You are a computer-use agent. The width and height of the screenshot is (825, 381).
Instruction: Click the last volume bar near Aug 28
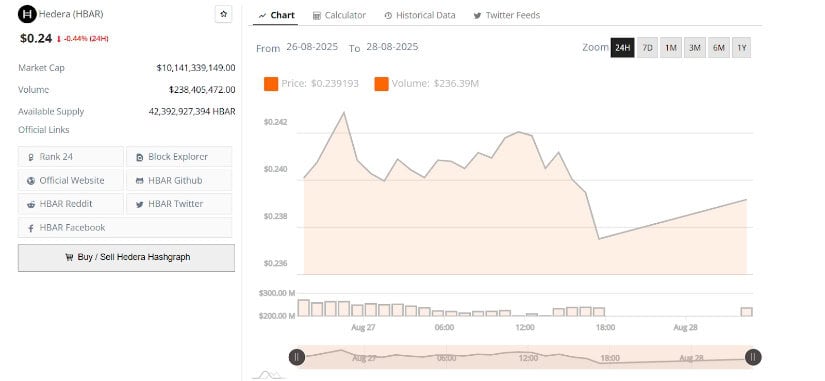tap(747, 312)
